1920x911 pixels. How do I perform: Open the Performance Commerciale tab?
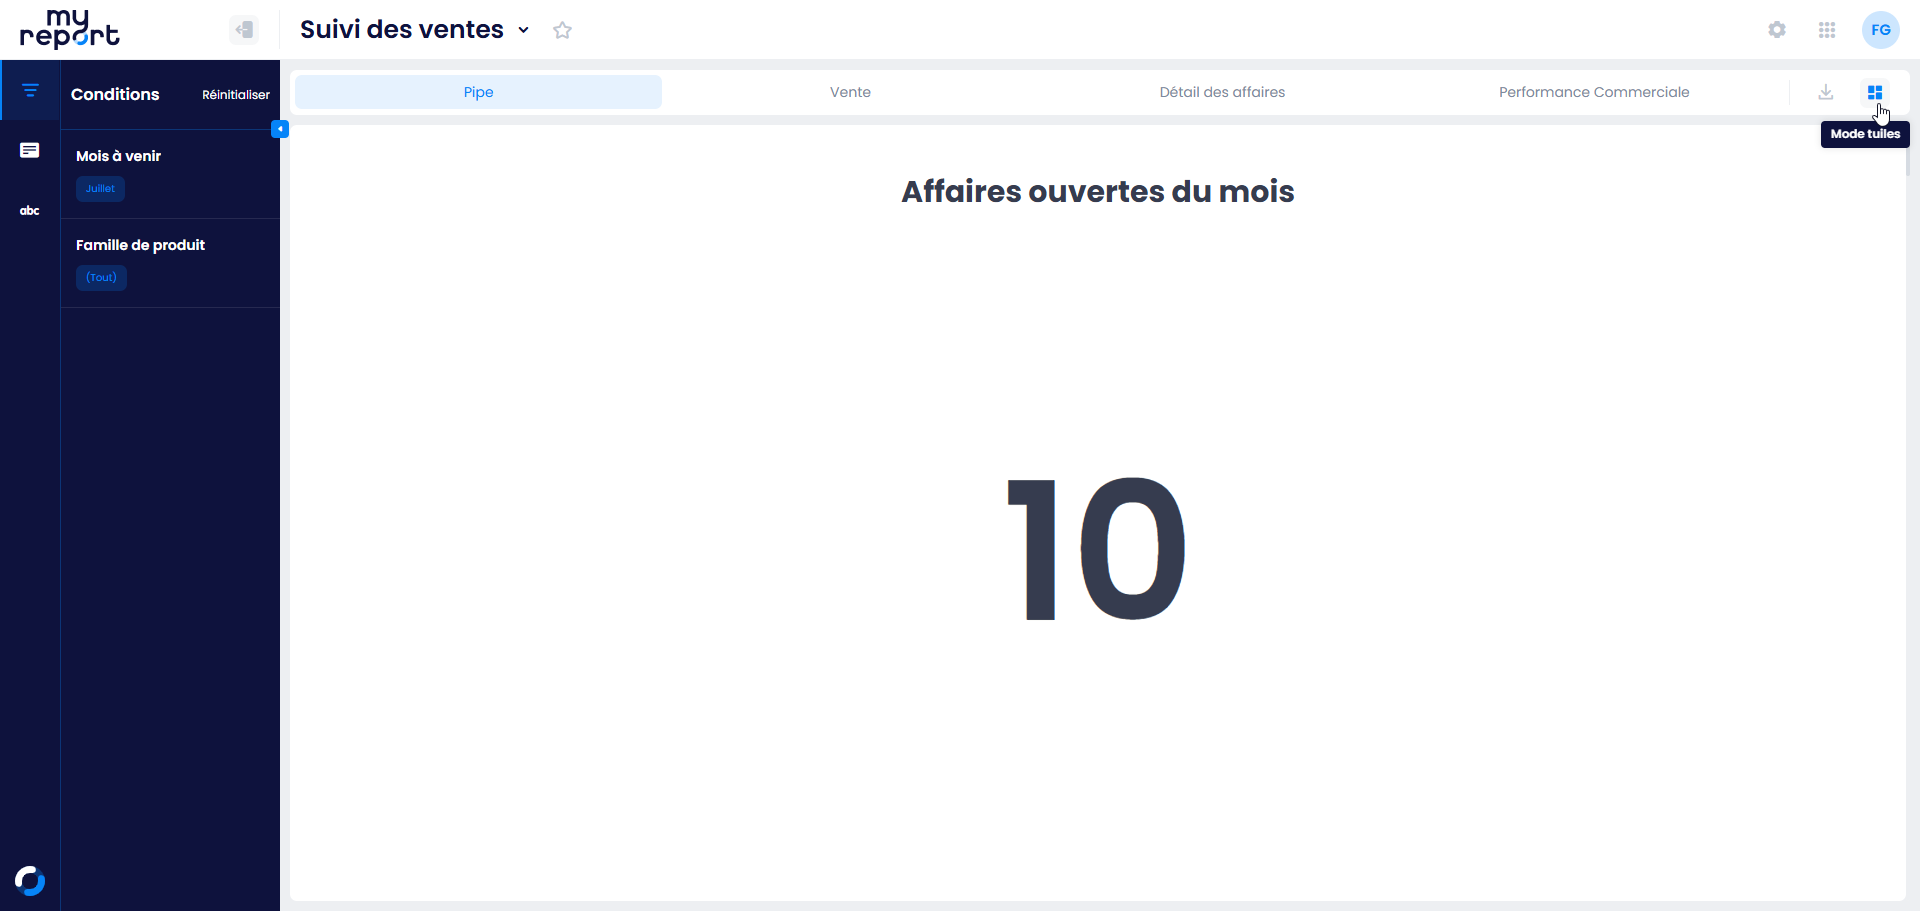(1593, 92)
